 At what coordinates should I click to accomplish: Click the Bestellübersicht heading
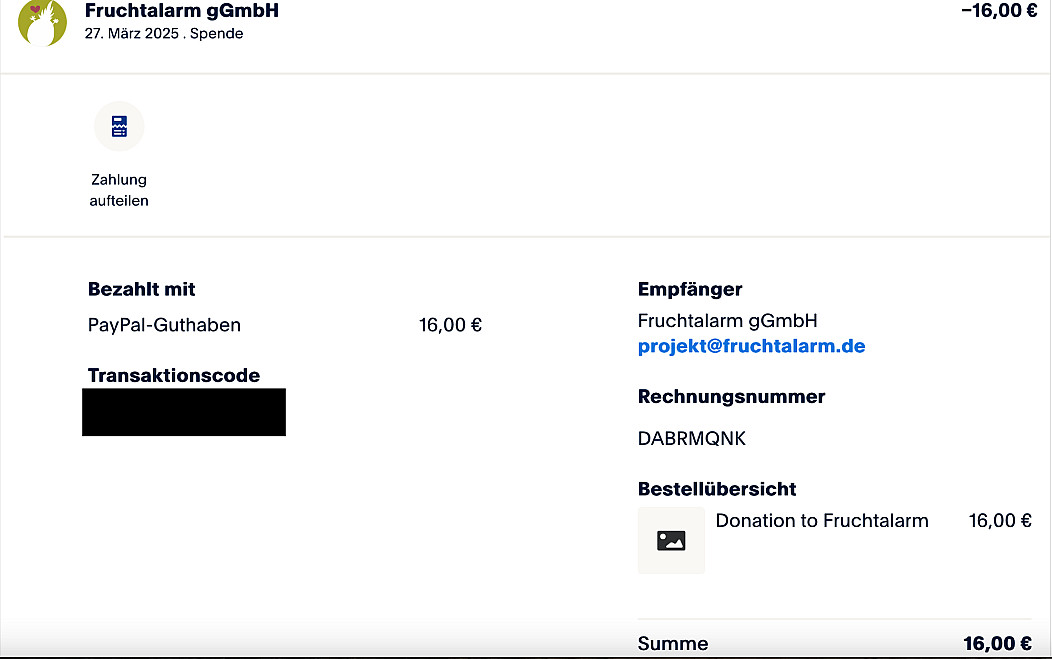[717, 489]
